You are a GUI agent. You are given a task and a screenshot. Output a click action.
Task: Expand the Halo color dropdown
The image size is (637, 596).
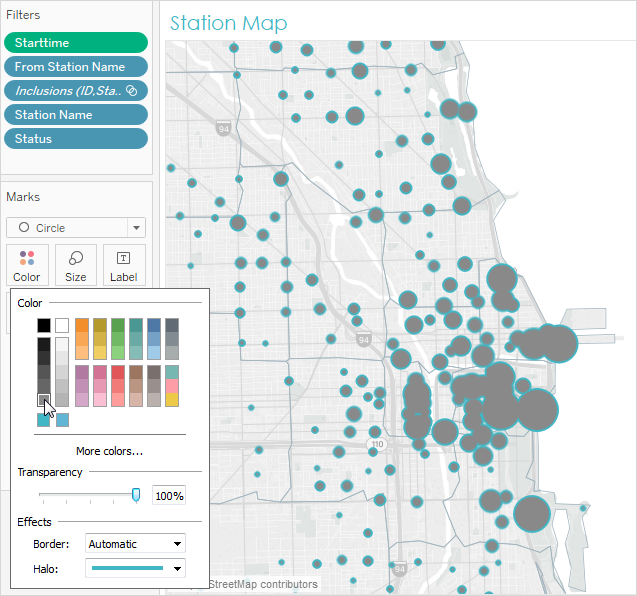tap(135, 568)
